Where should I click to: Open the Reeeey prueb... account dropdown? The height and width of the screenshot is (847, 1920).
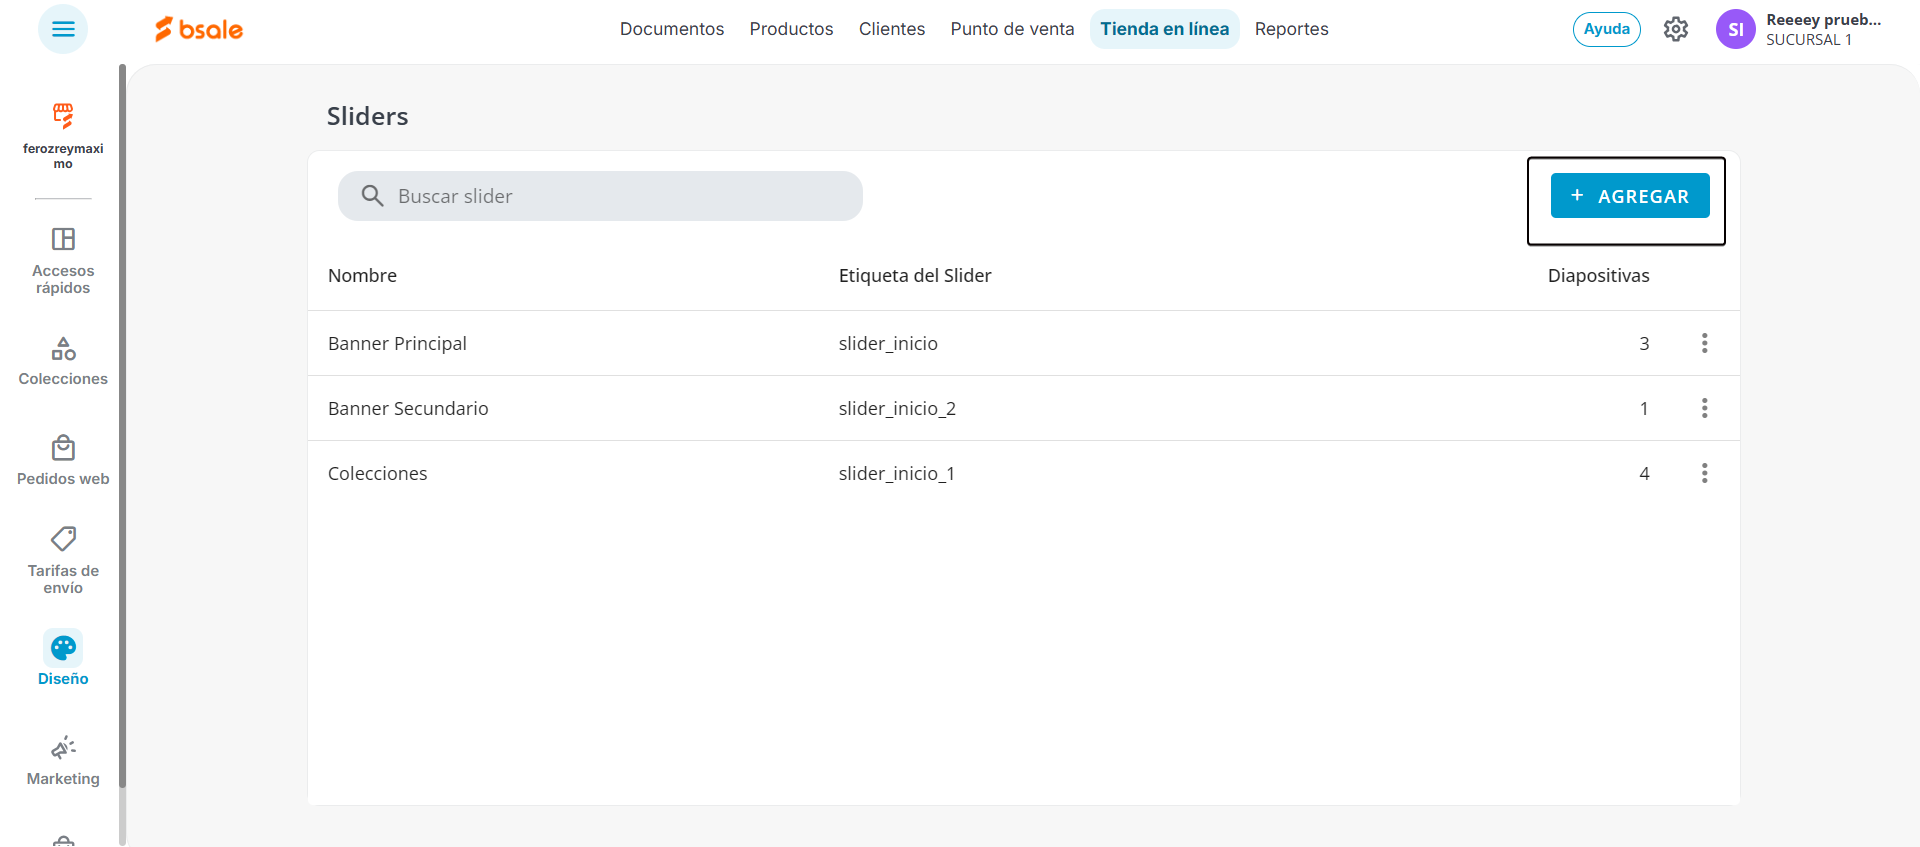tap(1823, 20)
